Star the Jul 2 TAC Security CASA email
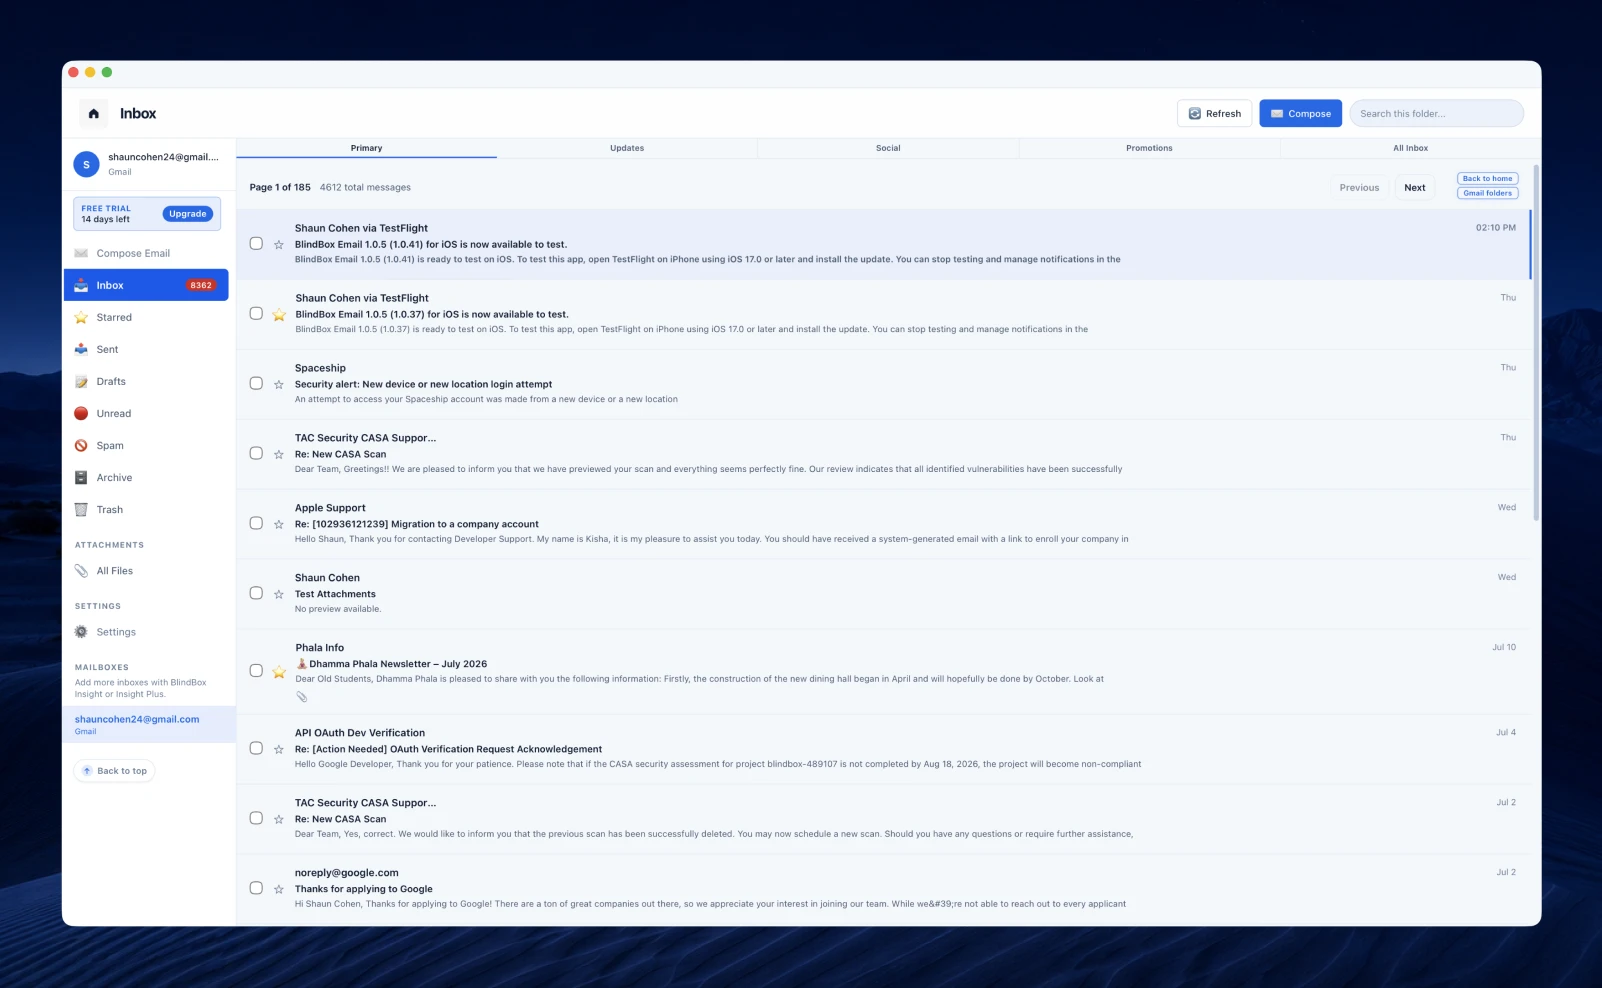Viewport: 1602px width, 988px height. [279, 820]
